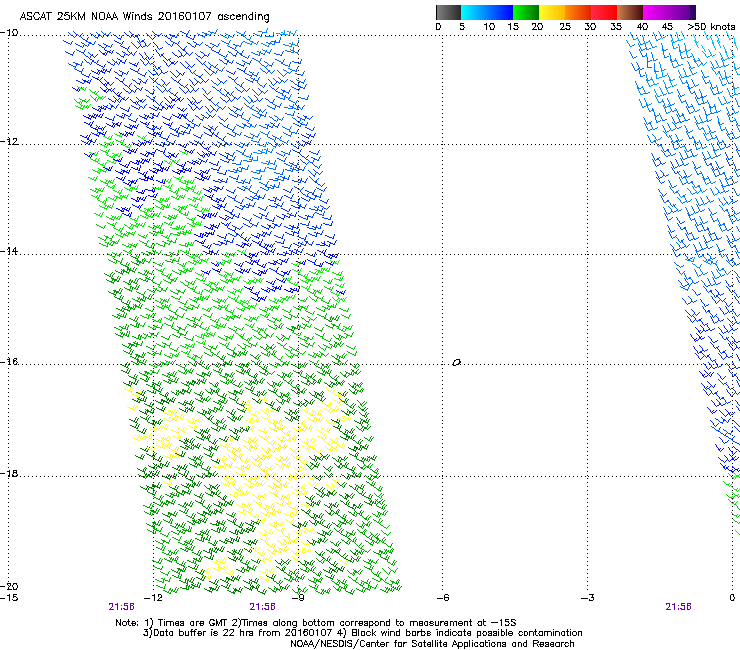Screen dimensions: 740x650
Task: Click the orange 25-30 knots legend swatch
Action: pyautogui.click(x=577, y=12)
